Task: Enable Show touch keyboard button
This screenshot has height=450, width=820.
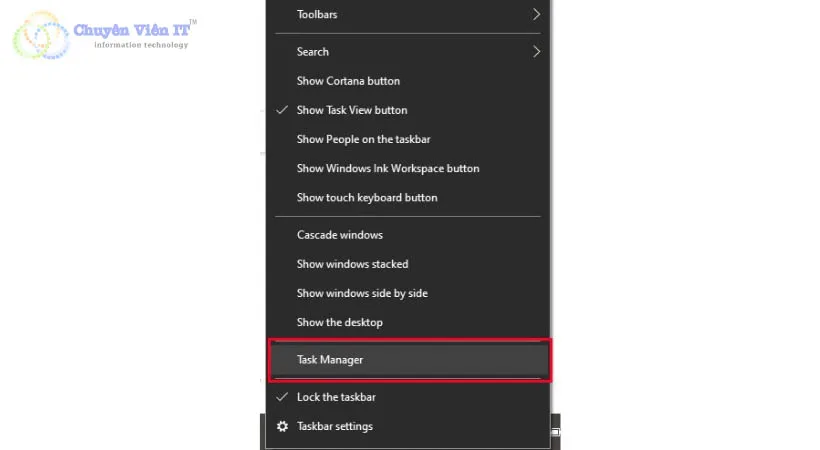Action: [x=367, y=197]
